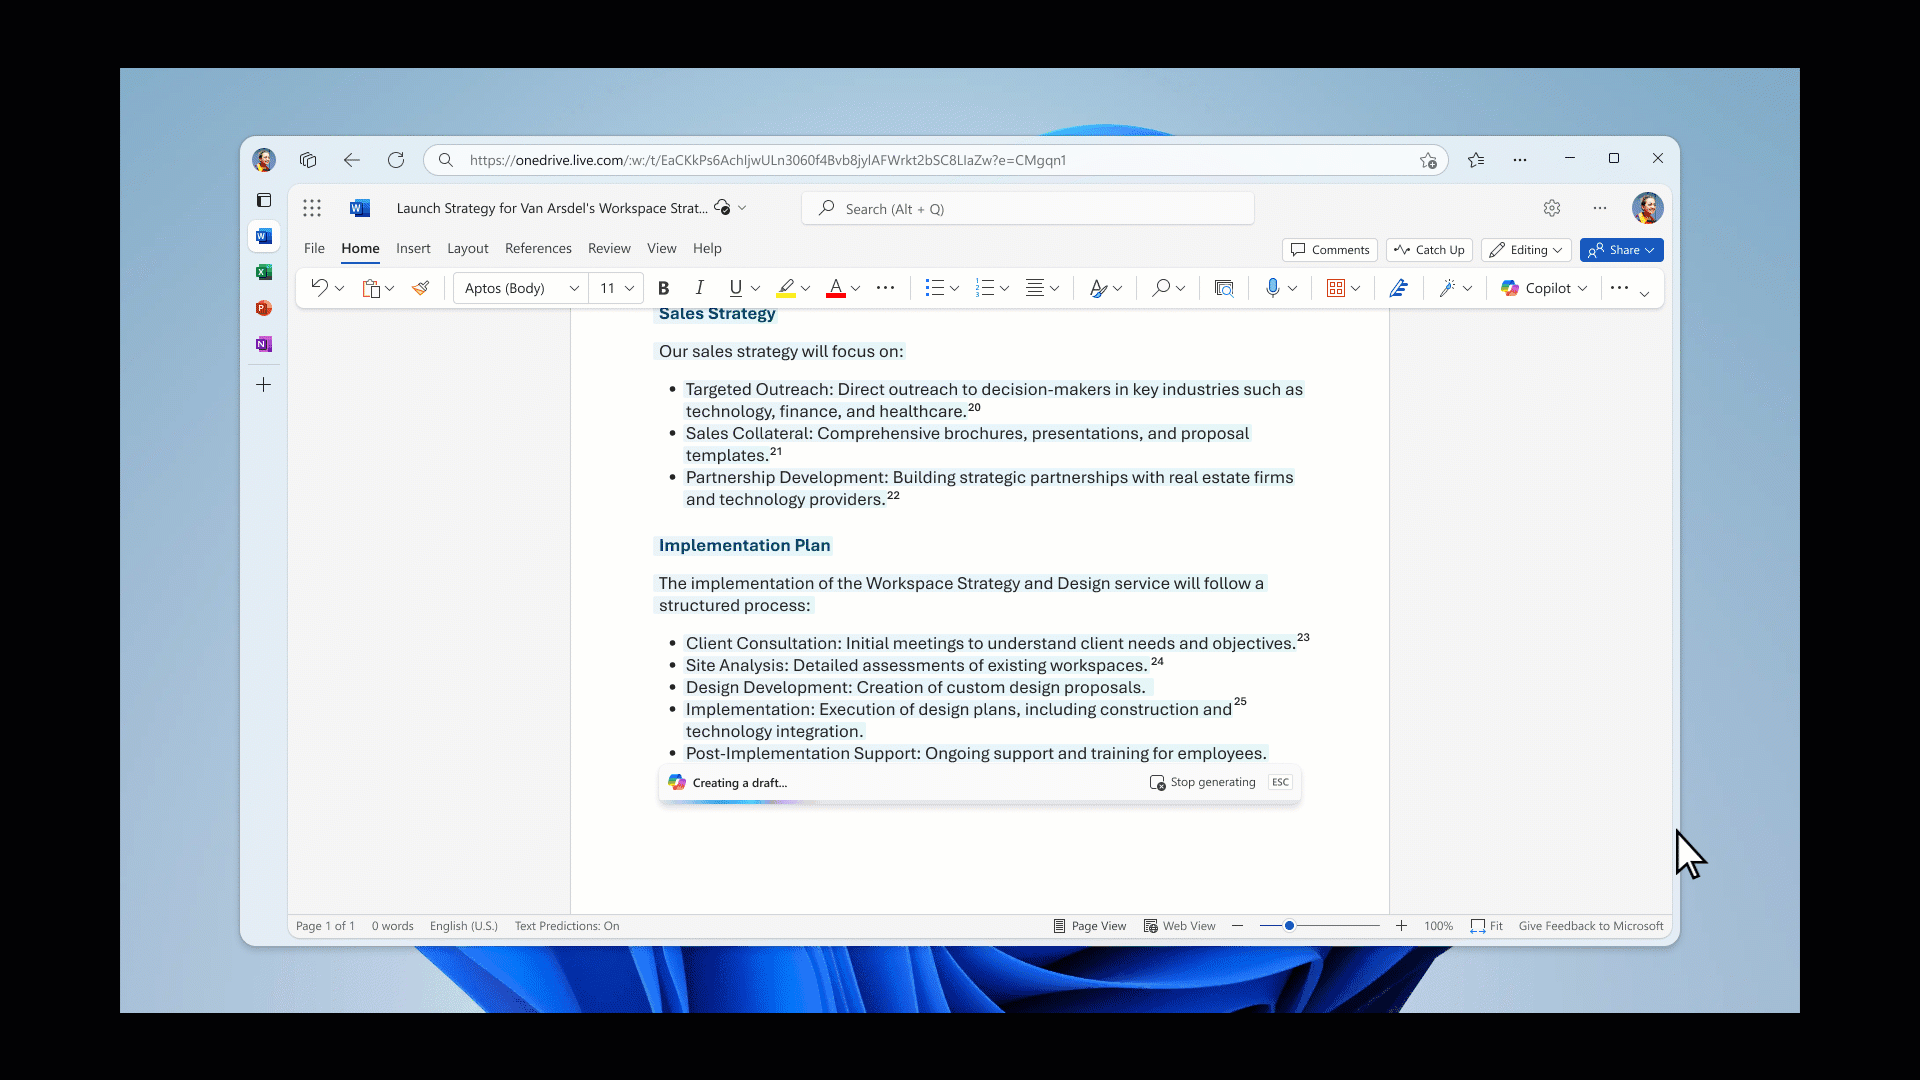
Task: Click the Paste clipboard icon
Action: (x=371, y=288)
